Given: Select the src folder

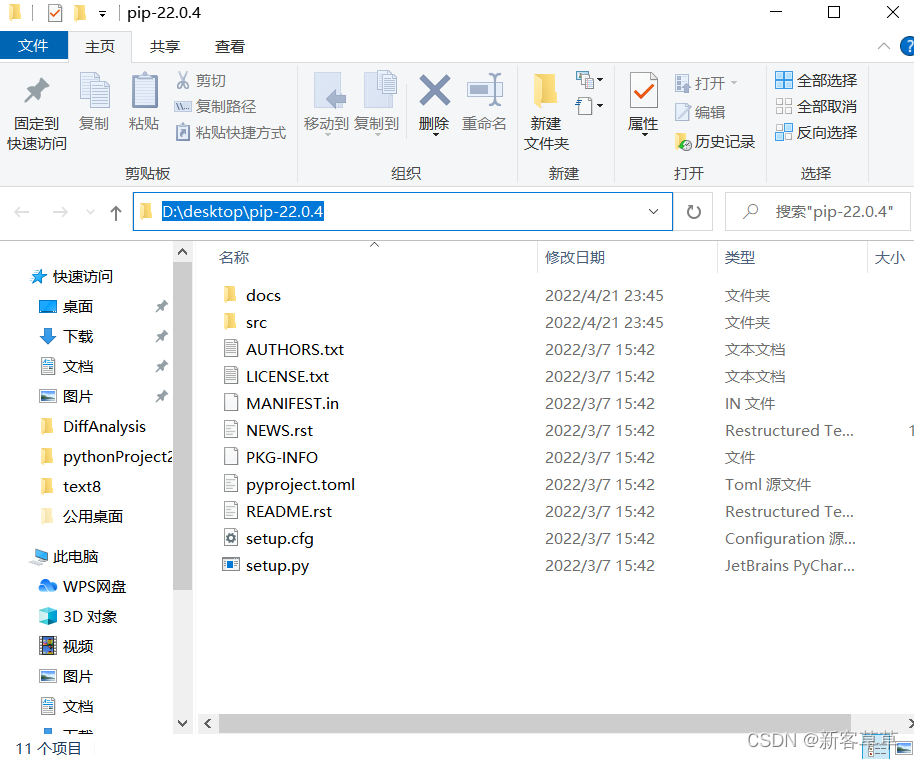Looking at the screenshot, I should click(x=256, y=322).
